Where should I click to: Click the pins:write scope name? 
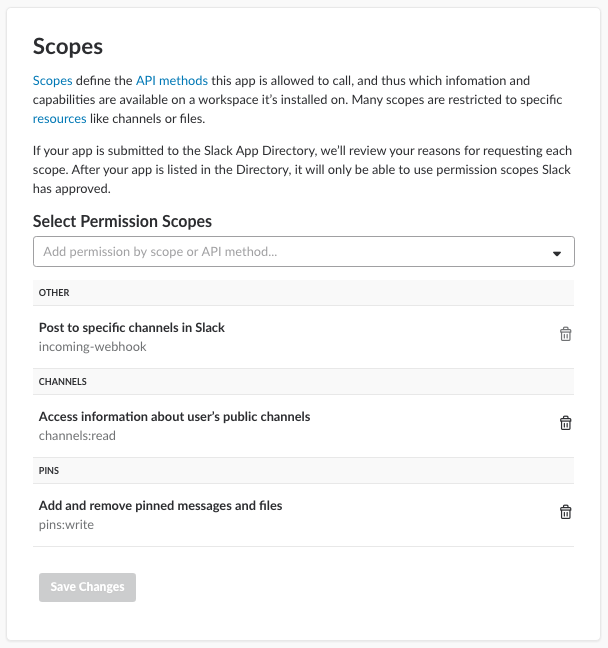coord(66,525)
